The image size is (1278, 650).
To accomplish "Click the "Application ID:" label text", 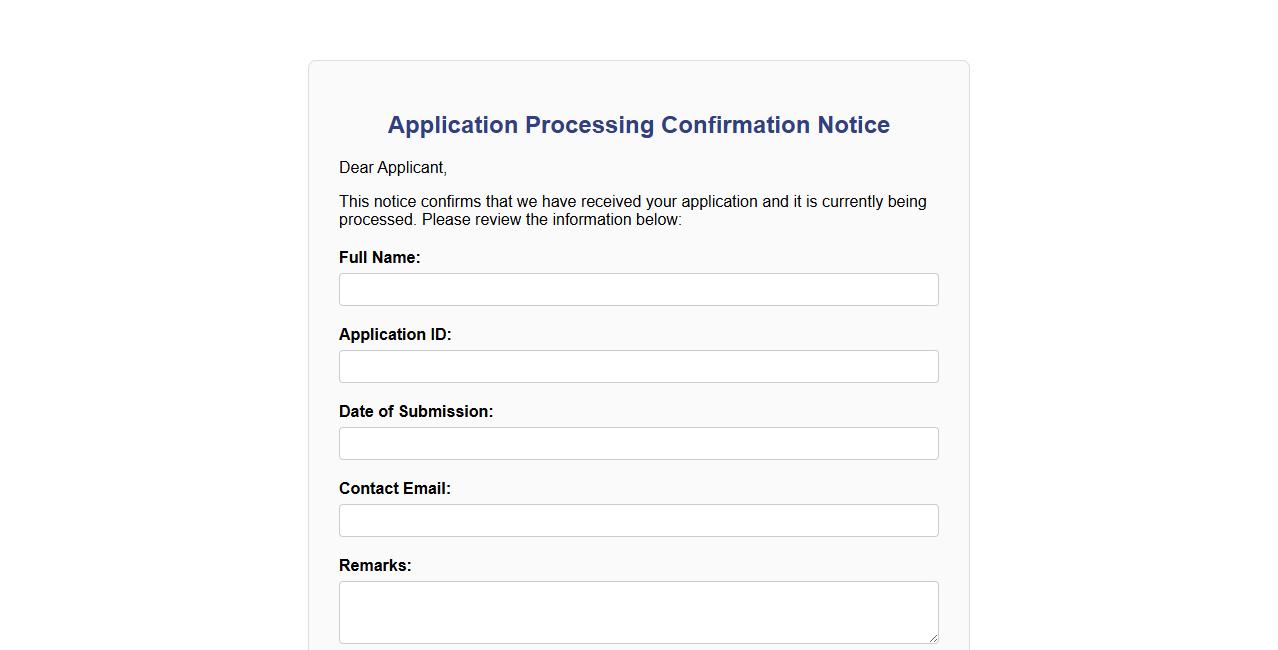I will point(395,335).
